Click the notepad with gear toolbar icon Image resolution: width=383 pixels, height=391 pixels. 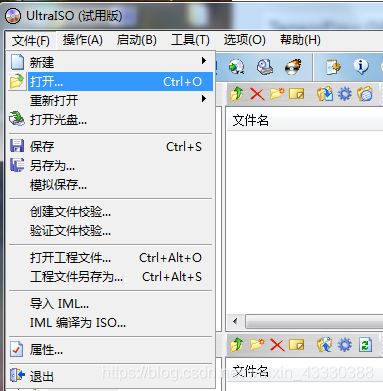[x=333, y=67]
